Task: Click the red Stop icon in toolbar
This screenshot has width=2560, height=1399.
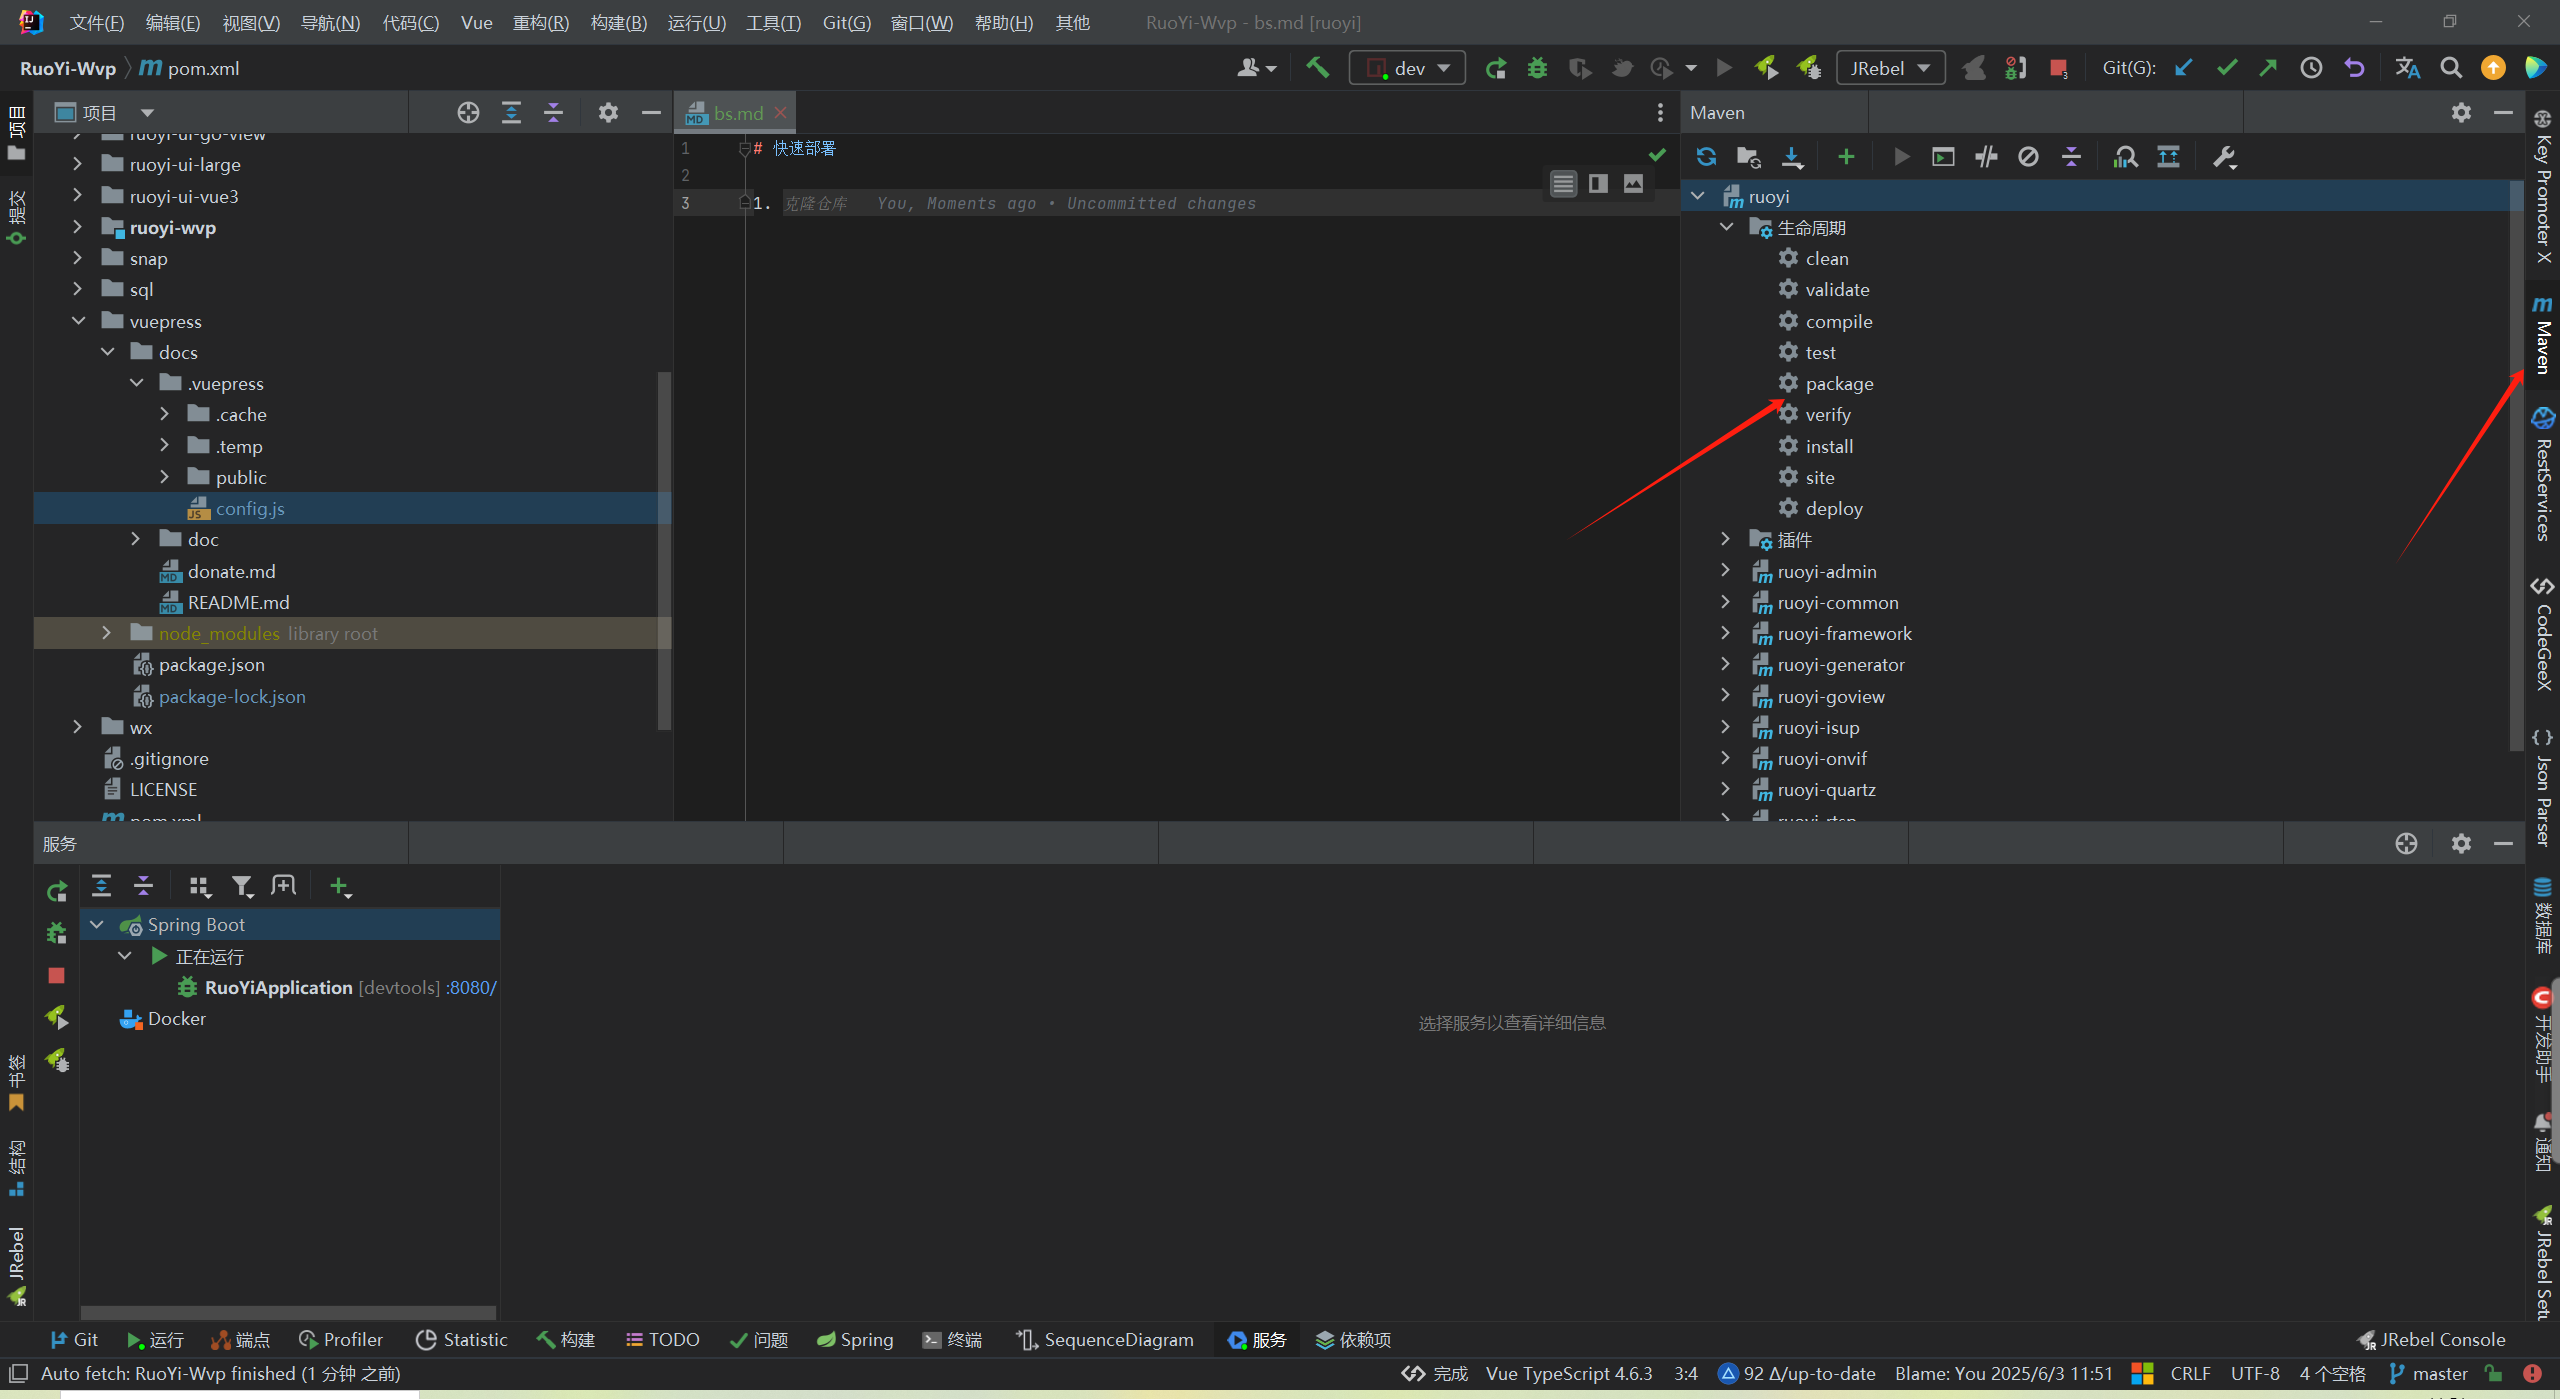Action: [x=2058, y=68]
